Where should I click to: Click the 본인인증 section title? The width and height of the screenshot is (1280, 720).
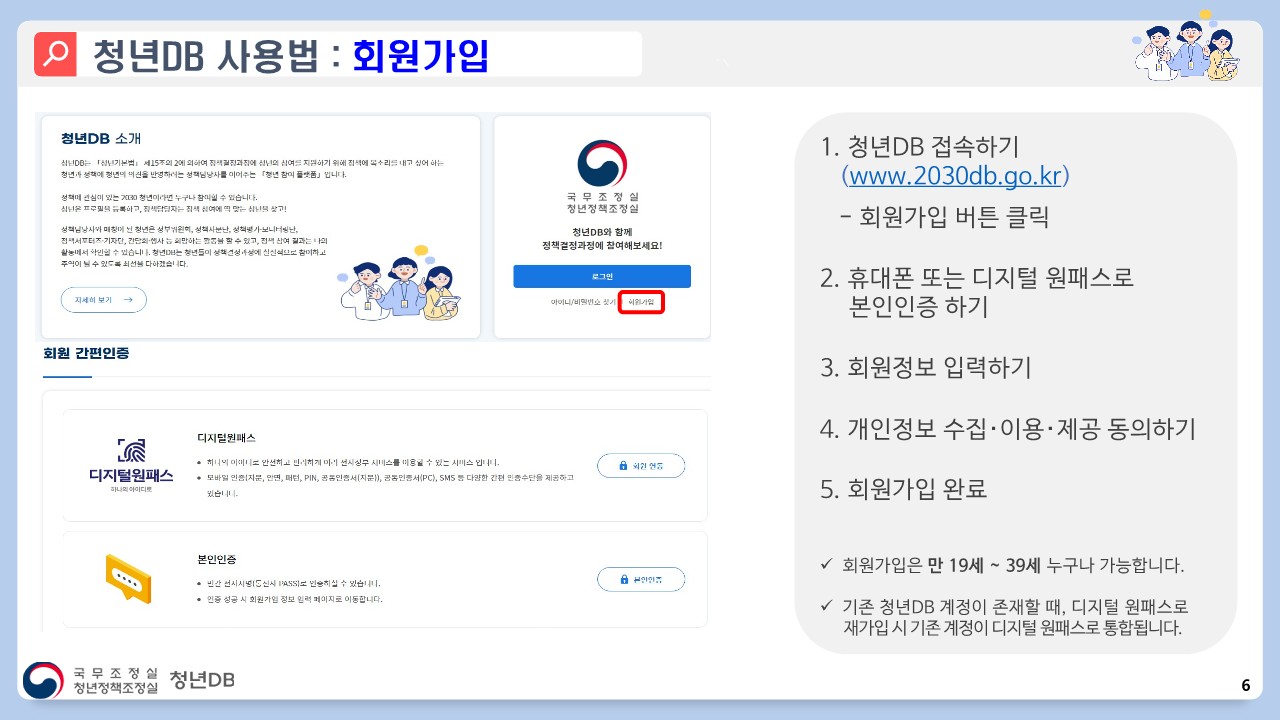217,558
